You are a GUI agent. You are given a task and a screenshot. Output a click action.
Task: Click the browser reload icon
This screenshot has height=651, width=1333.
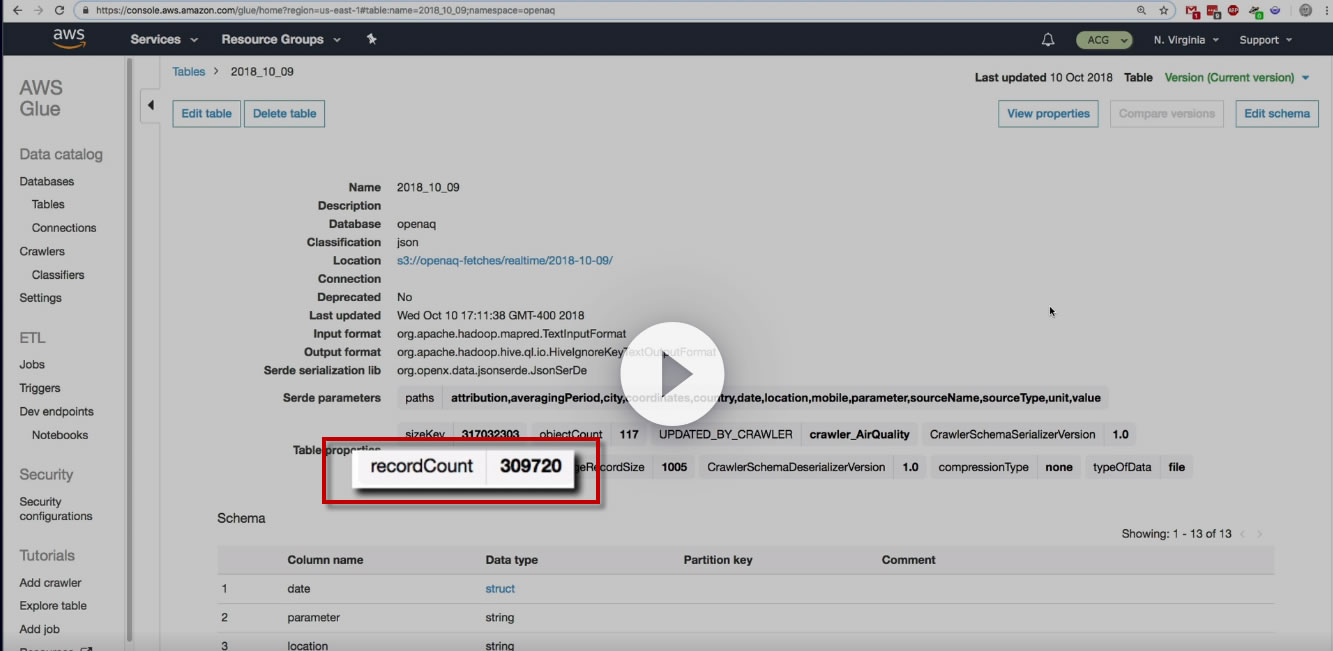(59, 10)
